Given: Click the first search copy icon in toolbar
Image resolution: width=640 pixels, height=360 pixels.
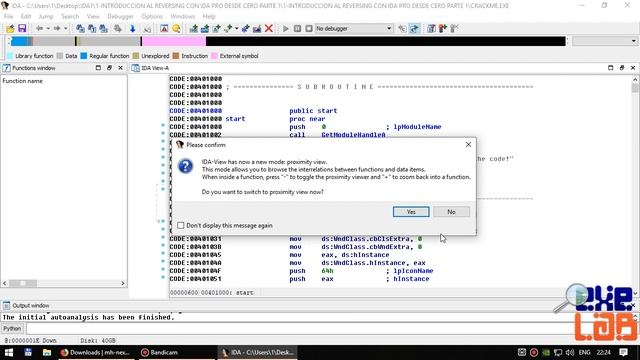Looking at the screenshot, I should [80, 29].
